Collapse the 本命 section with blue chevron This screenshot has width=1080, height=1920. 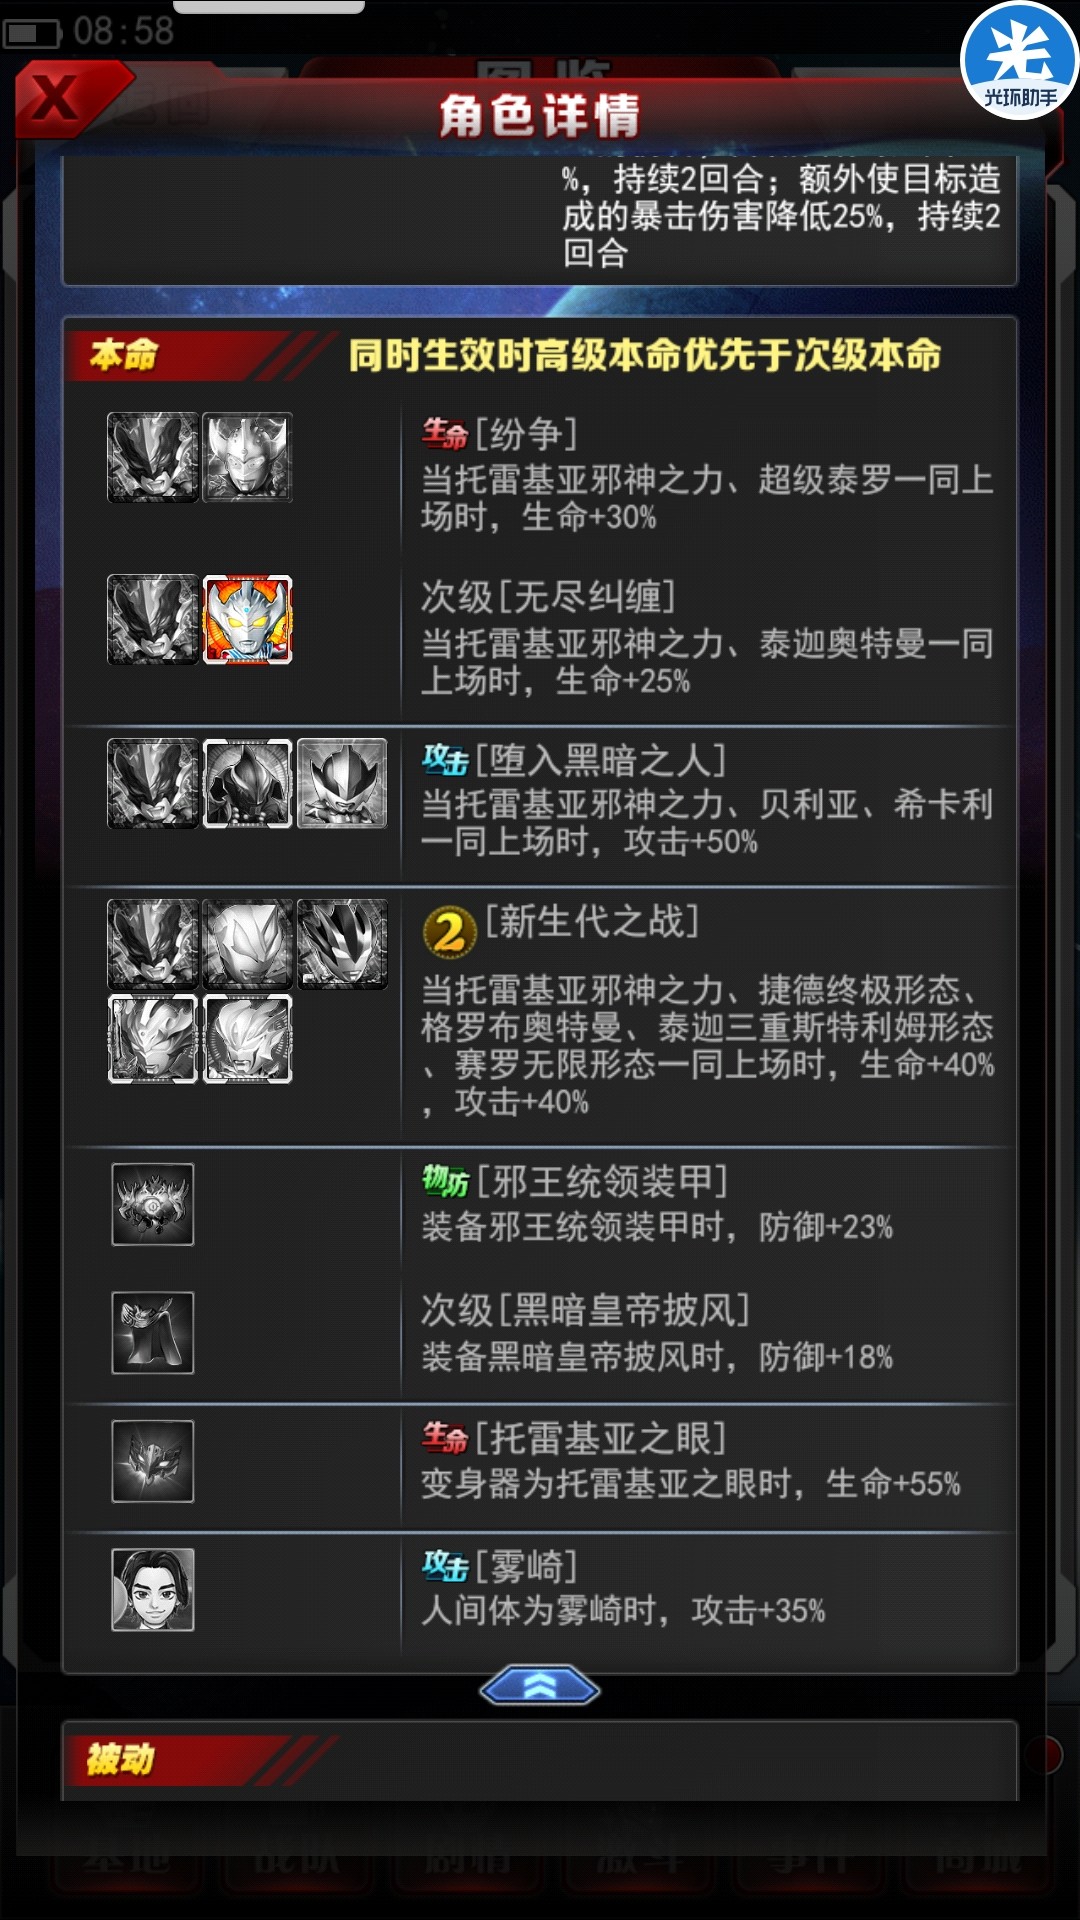pyautogui.click(x=540, y=1687)
